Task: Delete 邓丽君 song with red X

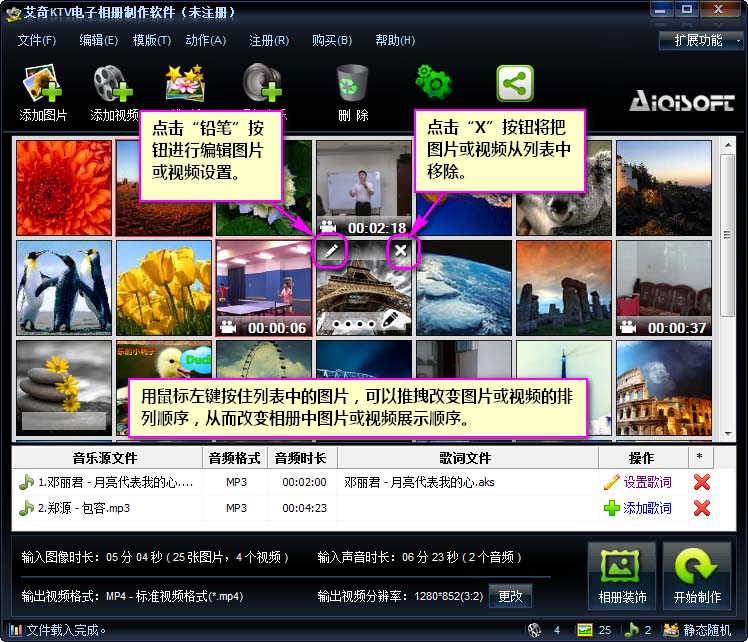Action: tap(701, 482)
